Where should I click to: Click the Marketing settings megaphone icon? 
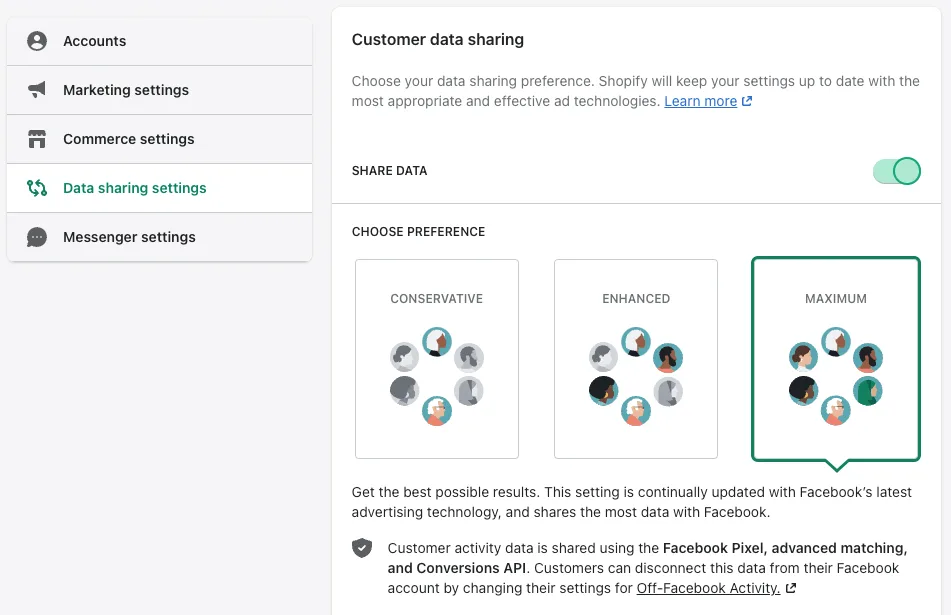pos(37,90)
